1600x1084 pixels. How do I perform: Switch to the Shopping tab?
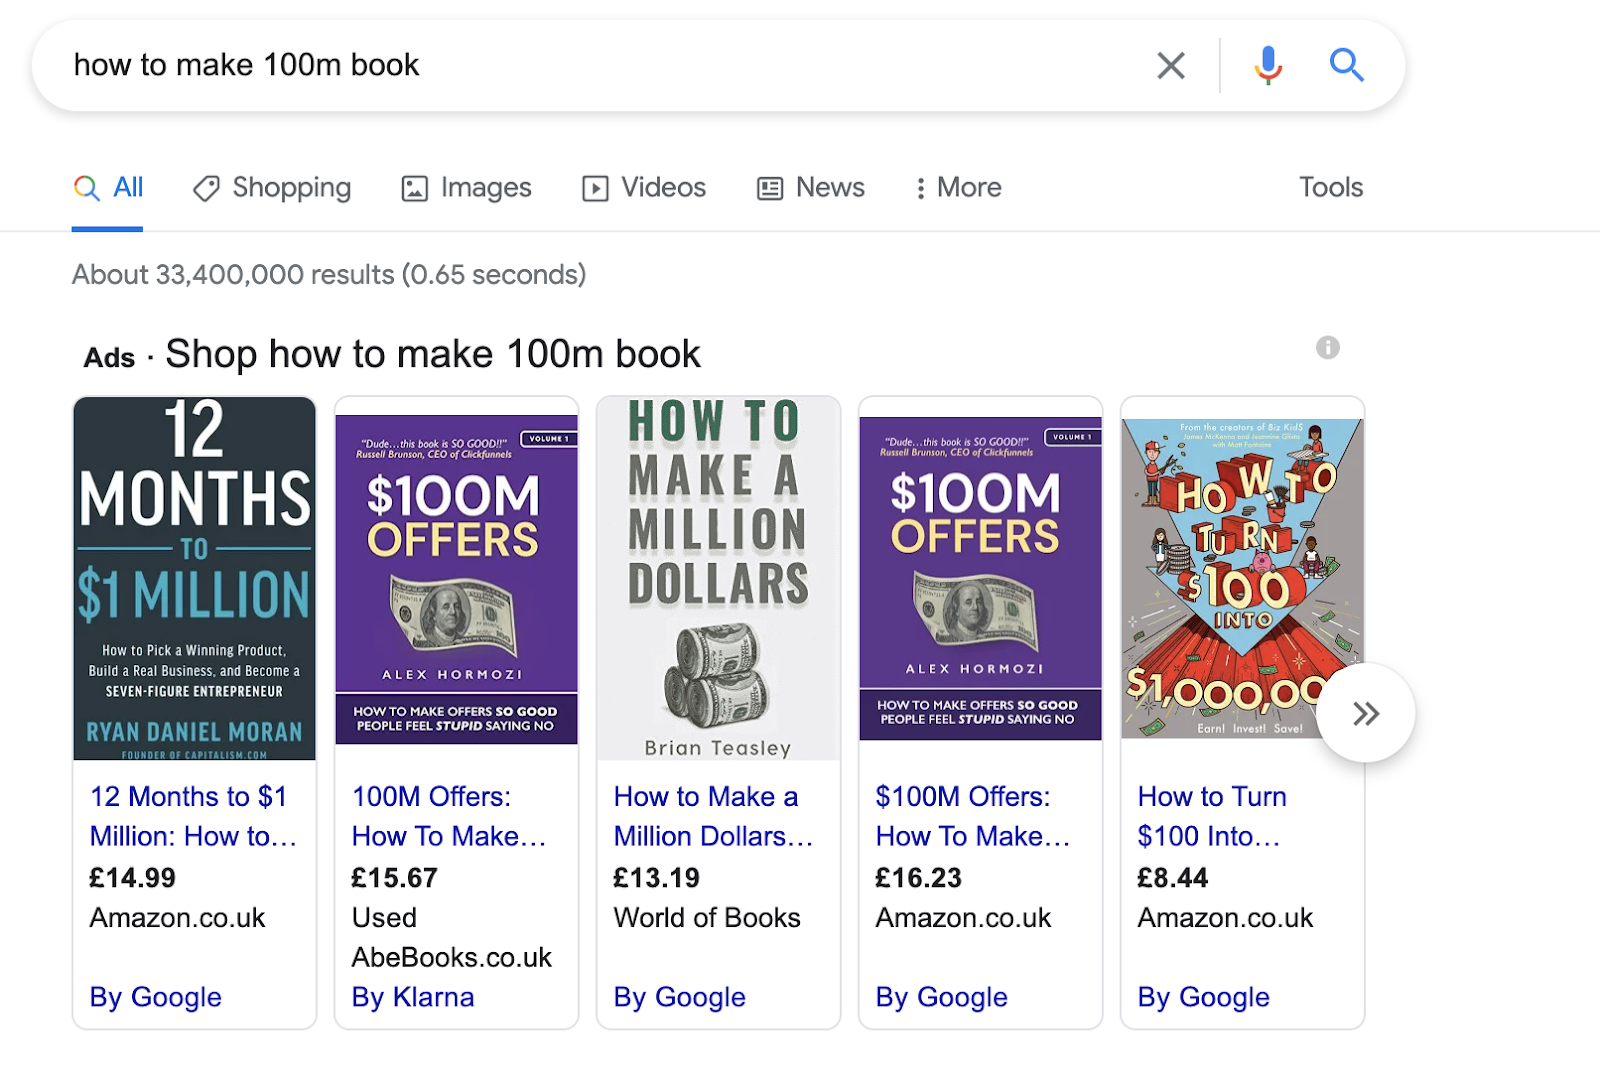(272, 188)
